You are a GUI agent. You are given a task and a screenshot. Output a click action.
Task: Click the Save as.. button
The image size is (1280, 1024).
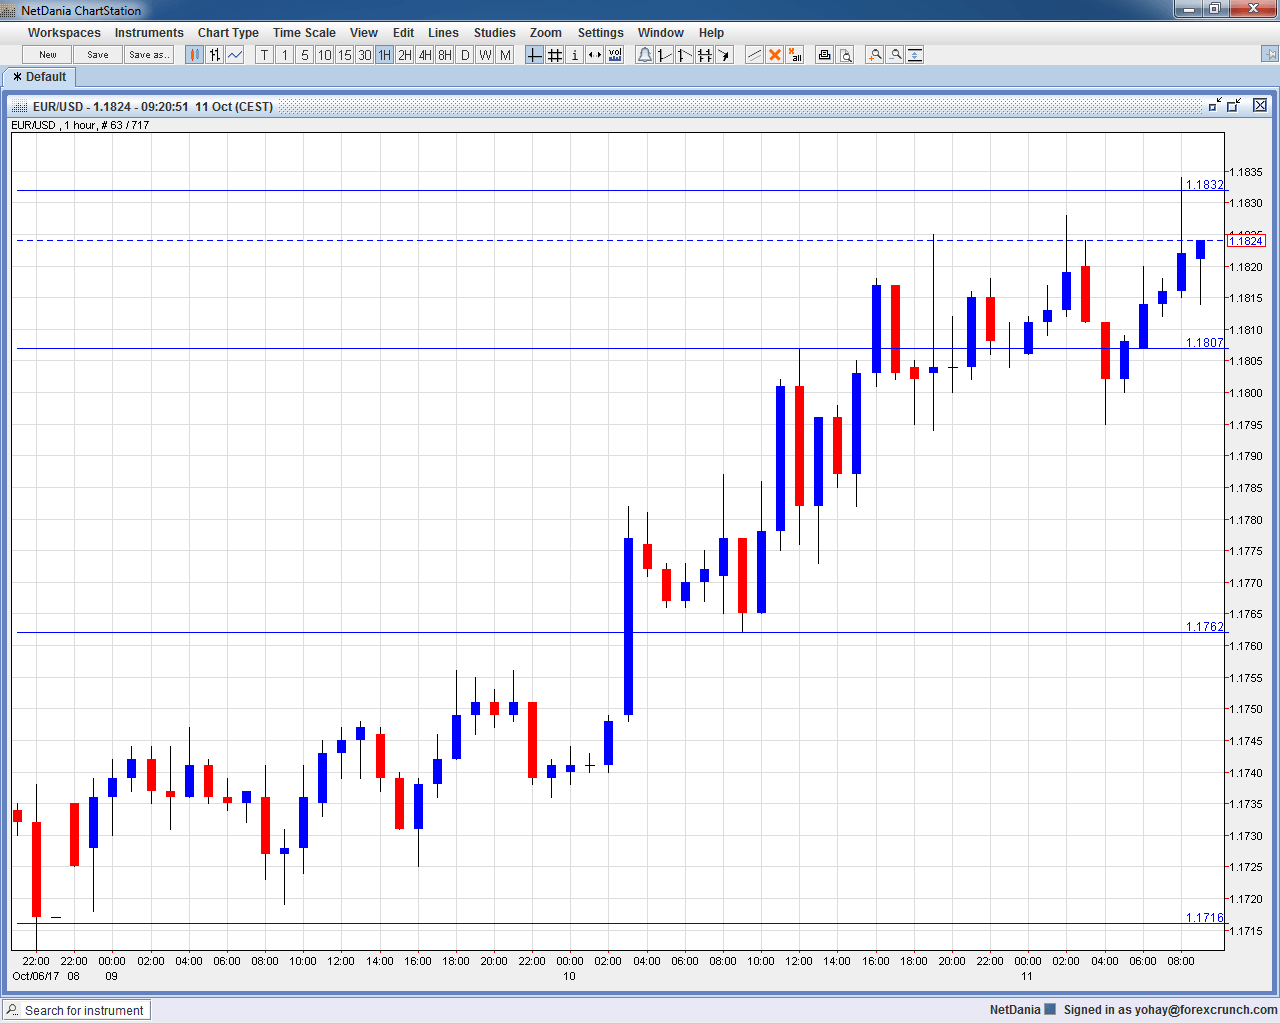coord(149,55)
